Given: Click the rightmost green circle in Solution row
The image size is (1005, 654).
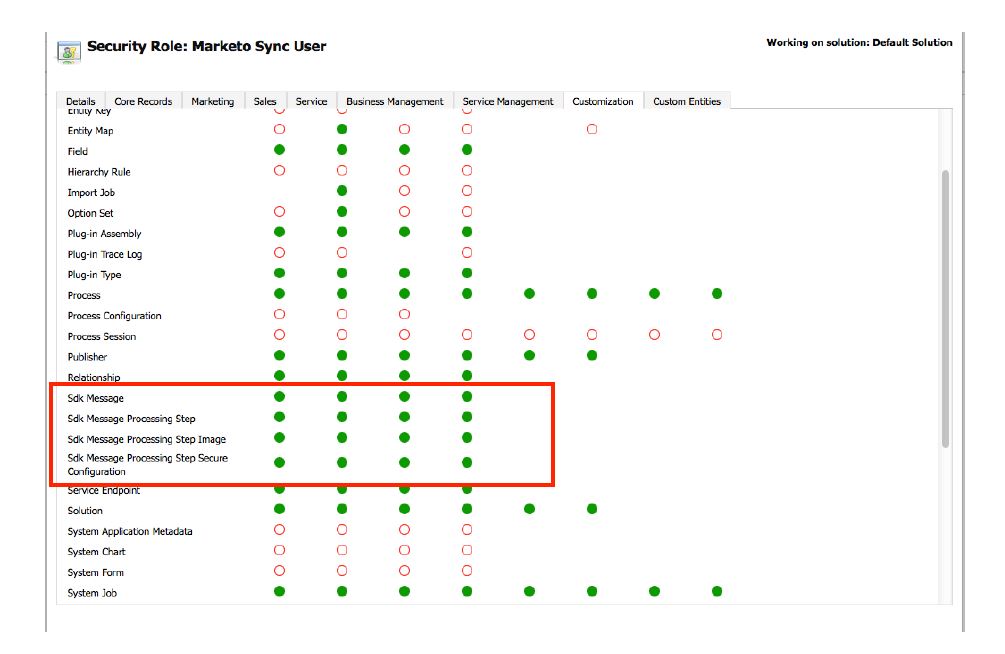Looking at the screenshot, I should [x=592, y=509].
